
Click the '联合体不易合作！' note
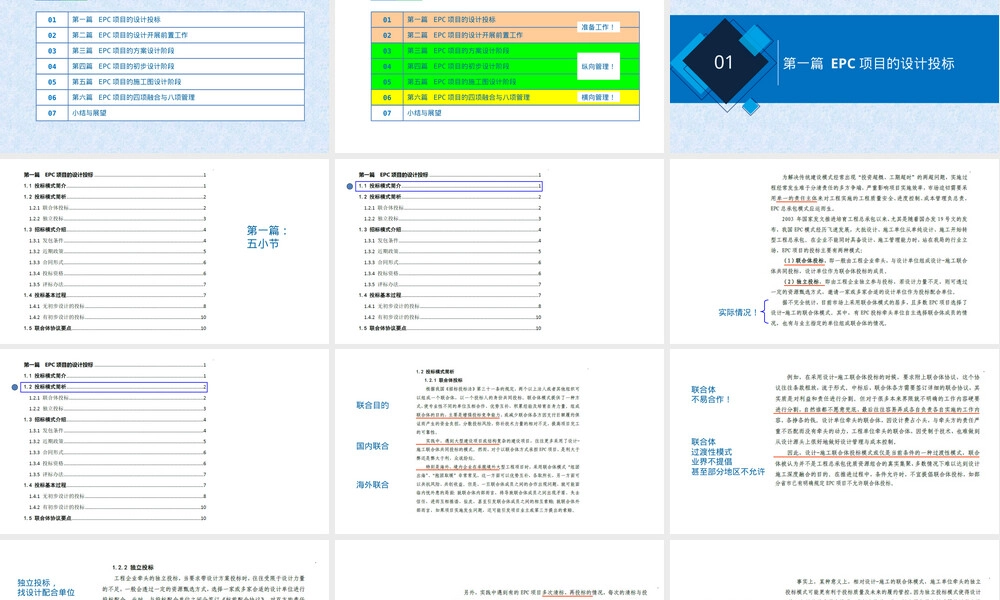pyautogui.click(x=710, y=394)
